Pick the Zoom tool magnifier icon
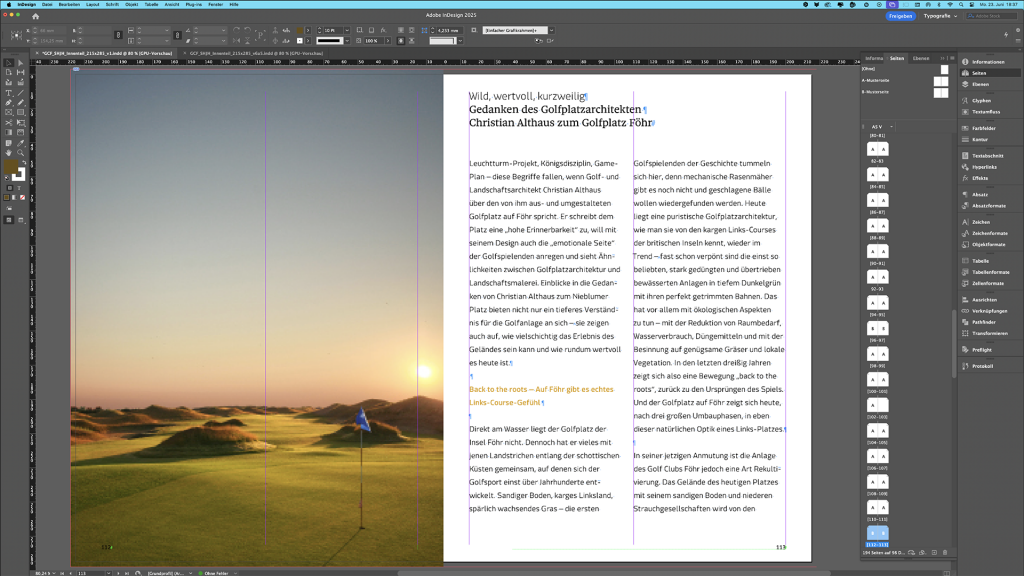Viewport: 1024px width, 576px height. [20, 152]
